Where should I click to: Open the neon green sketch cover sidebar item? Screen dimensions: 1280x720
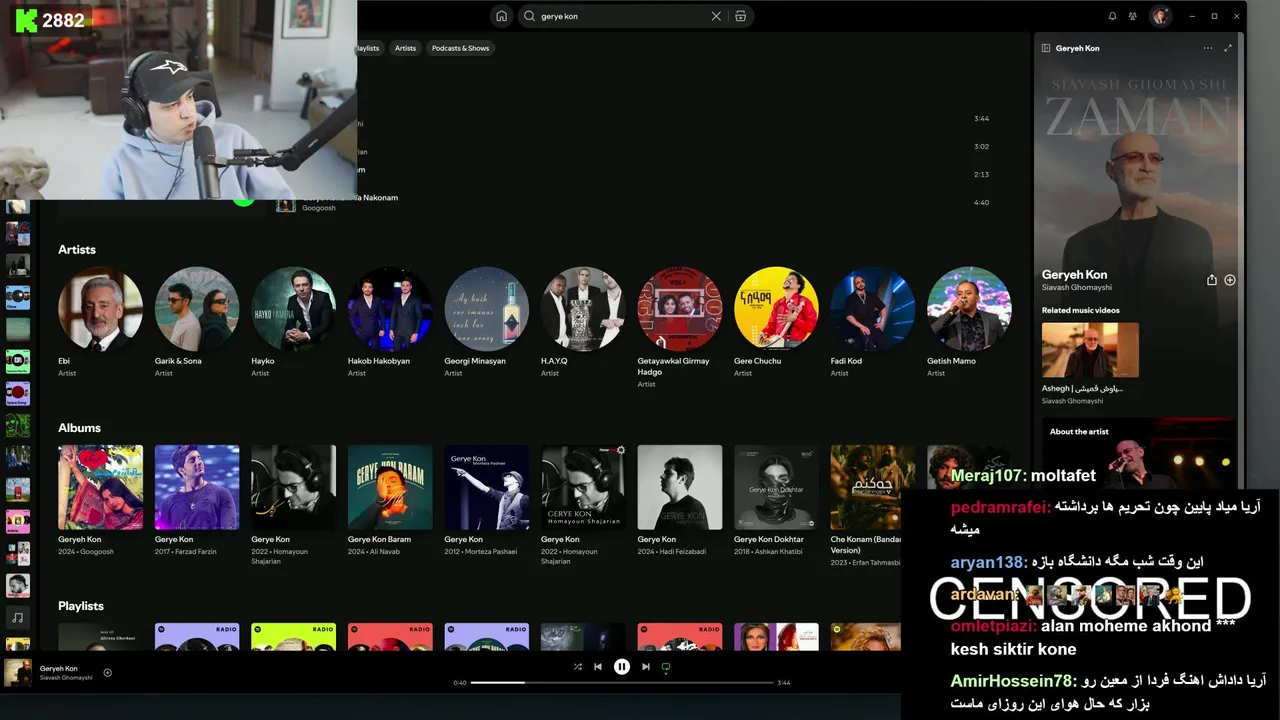click(x=17, y=426)
